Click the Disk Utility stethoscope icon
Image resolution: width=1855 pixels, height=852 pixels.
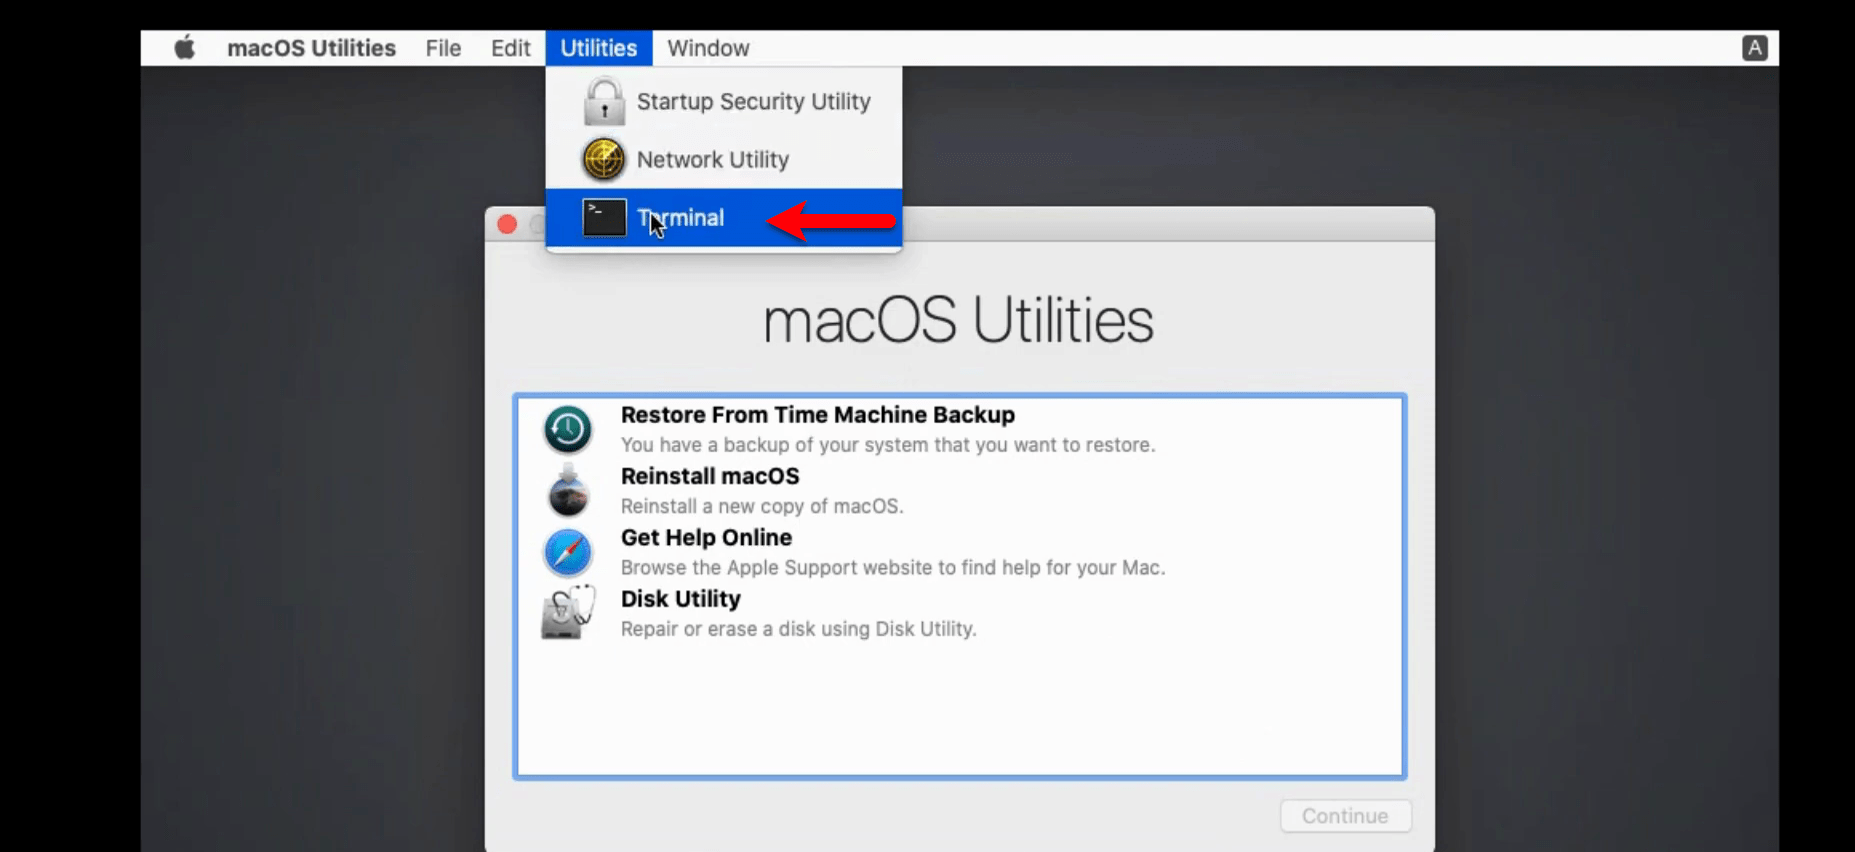pos(567,613)
